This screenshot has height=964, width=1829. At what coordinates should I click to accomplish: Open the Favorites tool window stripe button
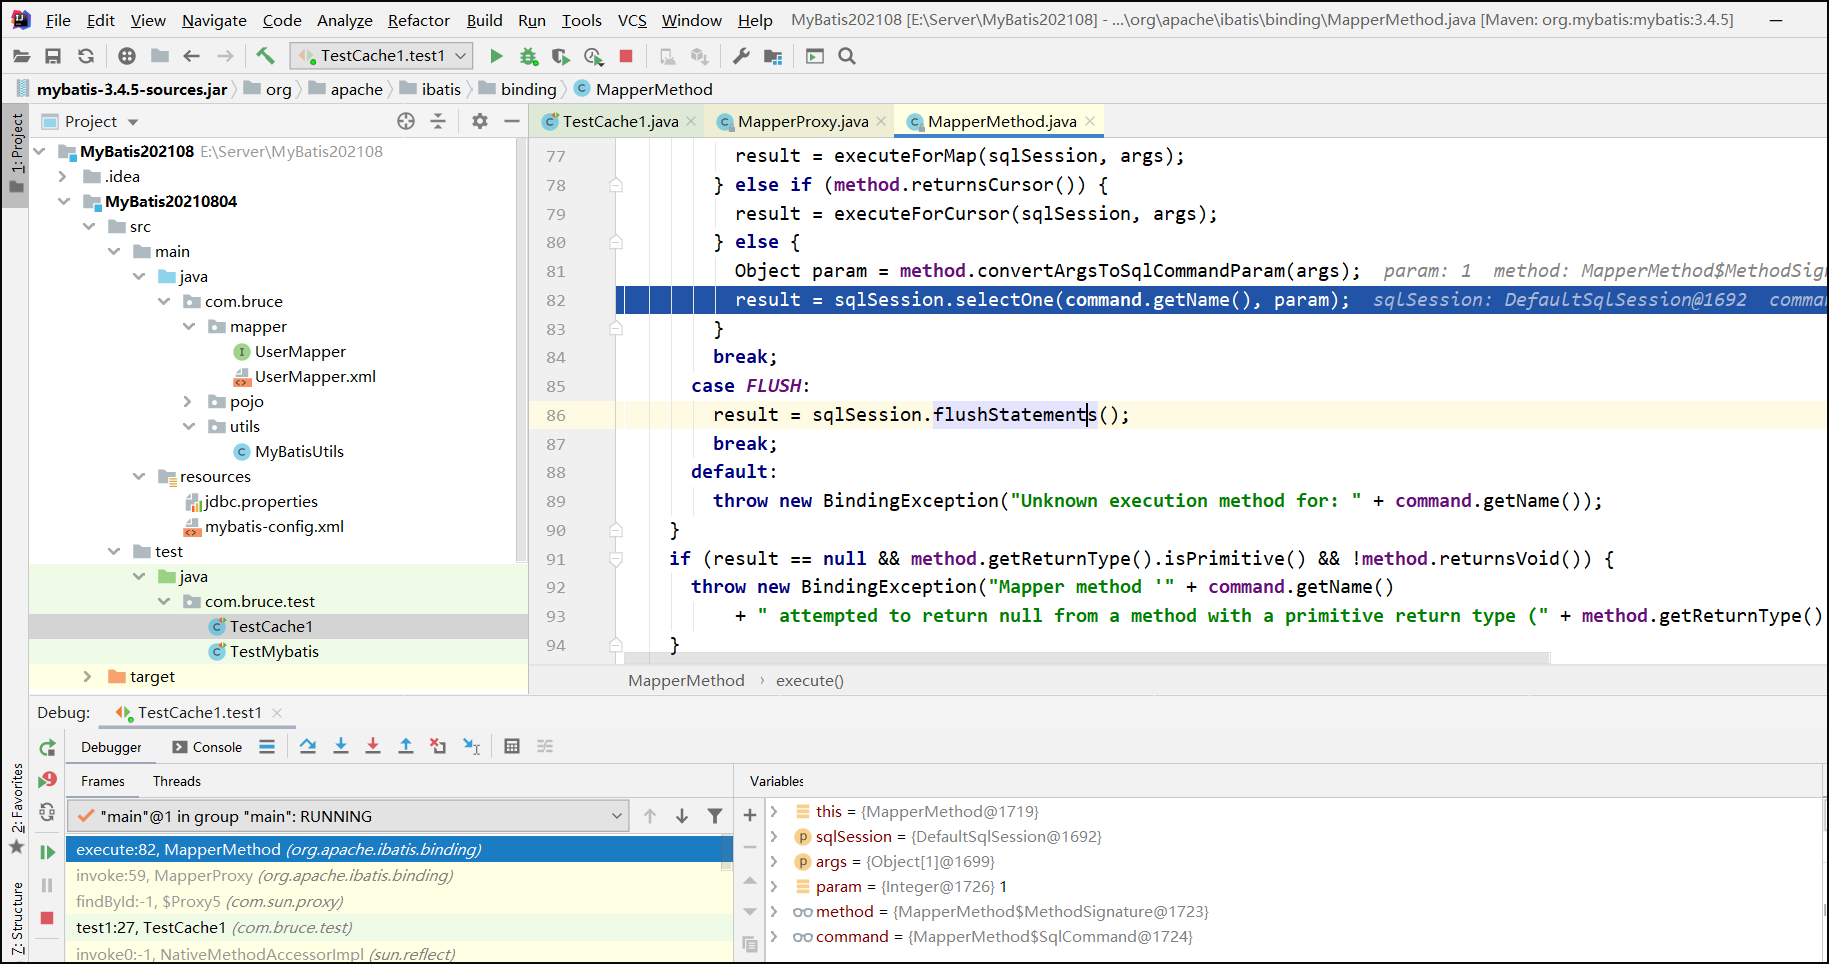pyautogui.click(x=17, y=808)
